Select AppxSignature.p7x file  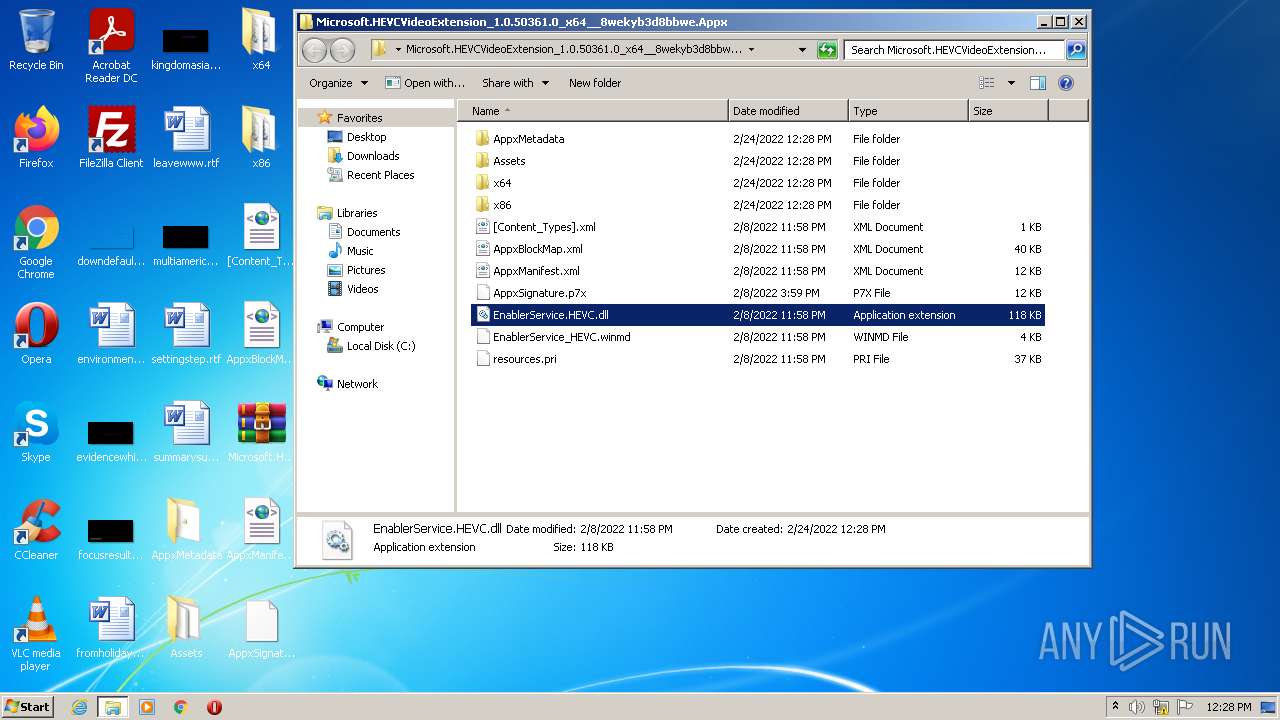coord(758,293)
